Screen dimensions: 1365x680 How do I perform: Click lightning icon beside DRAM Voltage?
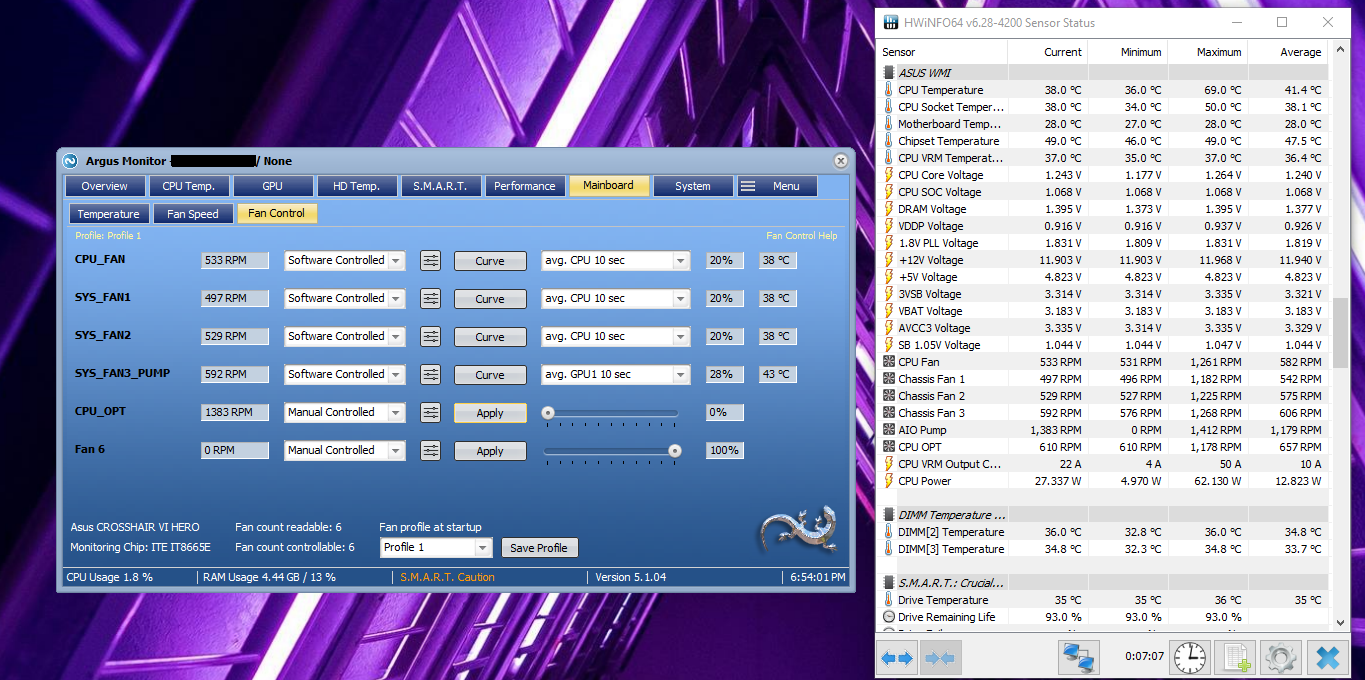tap(889, 209)
